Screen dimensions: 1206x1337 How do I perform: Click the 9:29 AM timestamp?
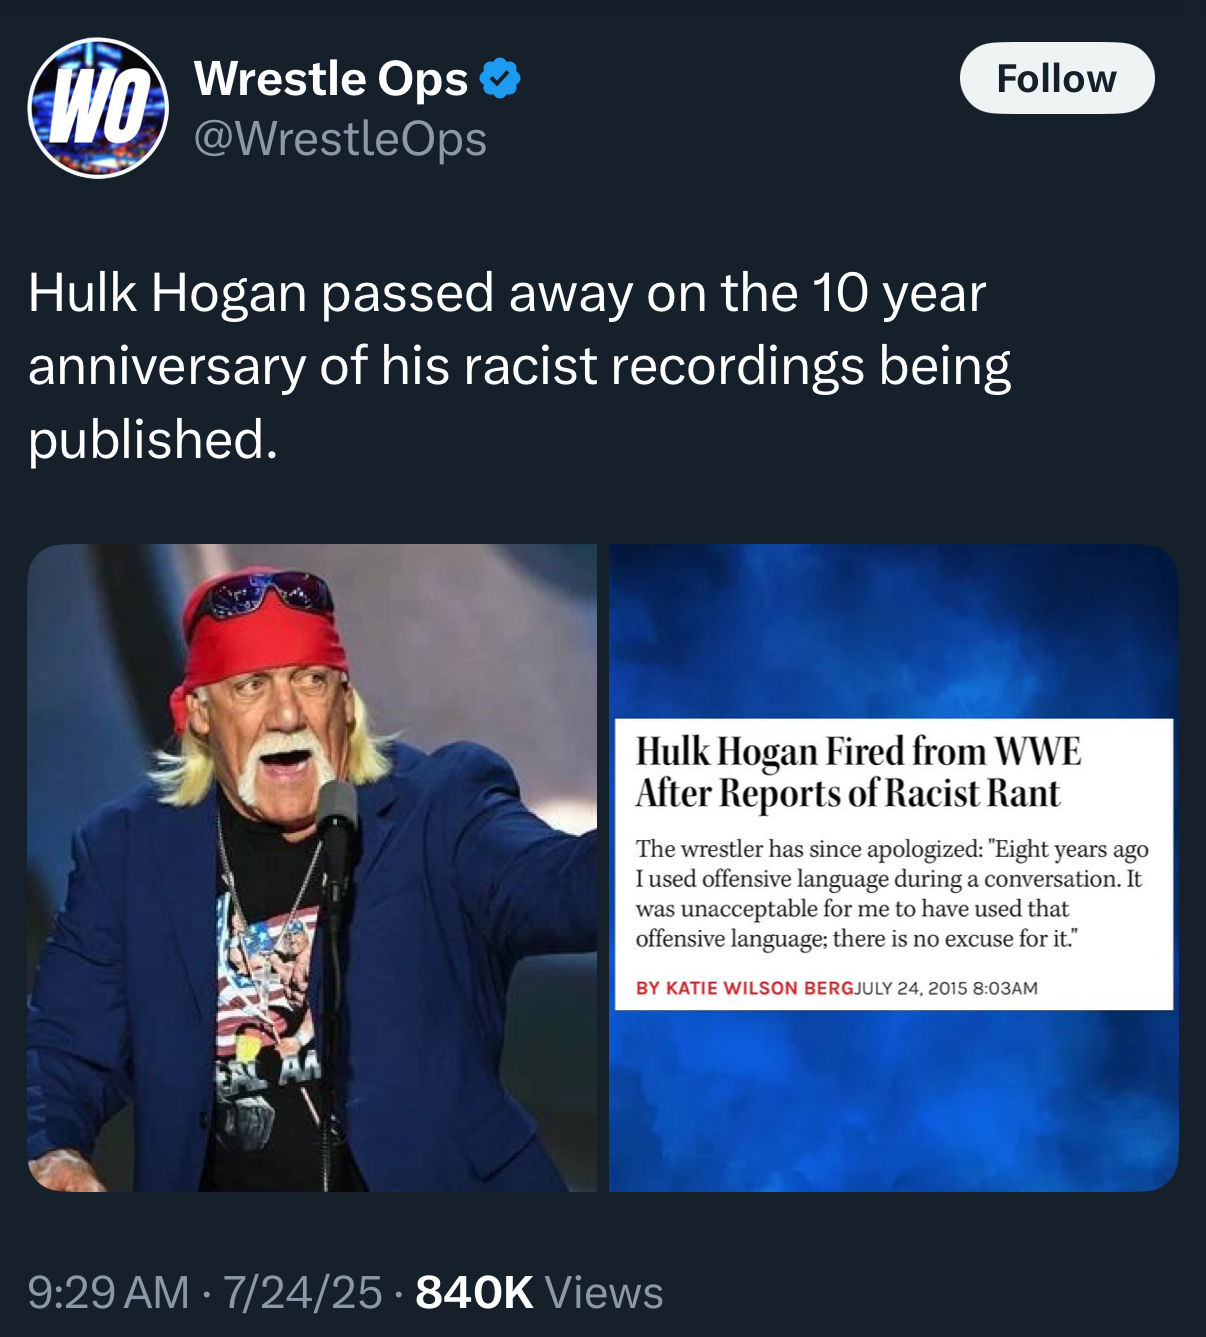[x=108, y=1292]
